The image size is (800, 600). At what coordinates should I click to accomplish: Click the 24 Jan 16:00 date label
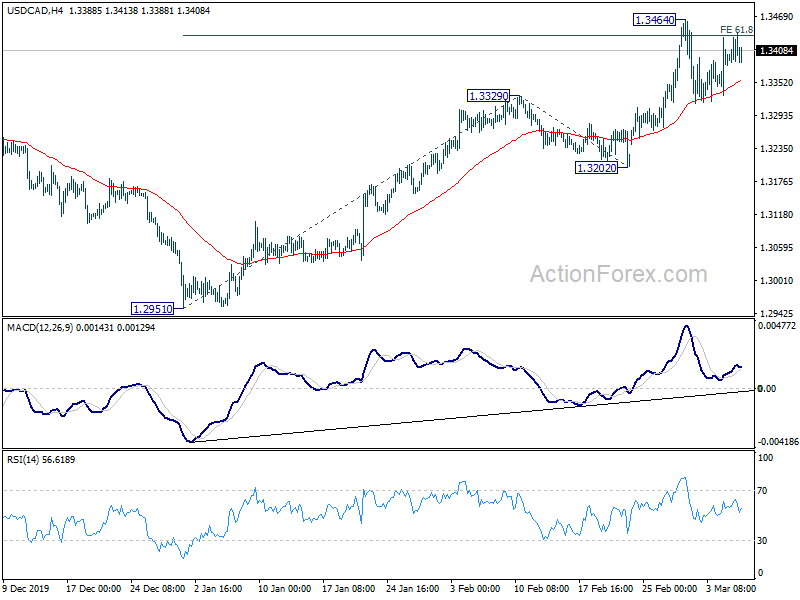pyautogui.click(x=413, y=588)
